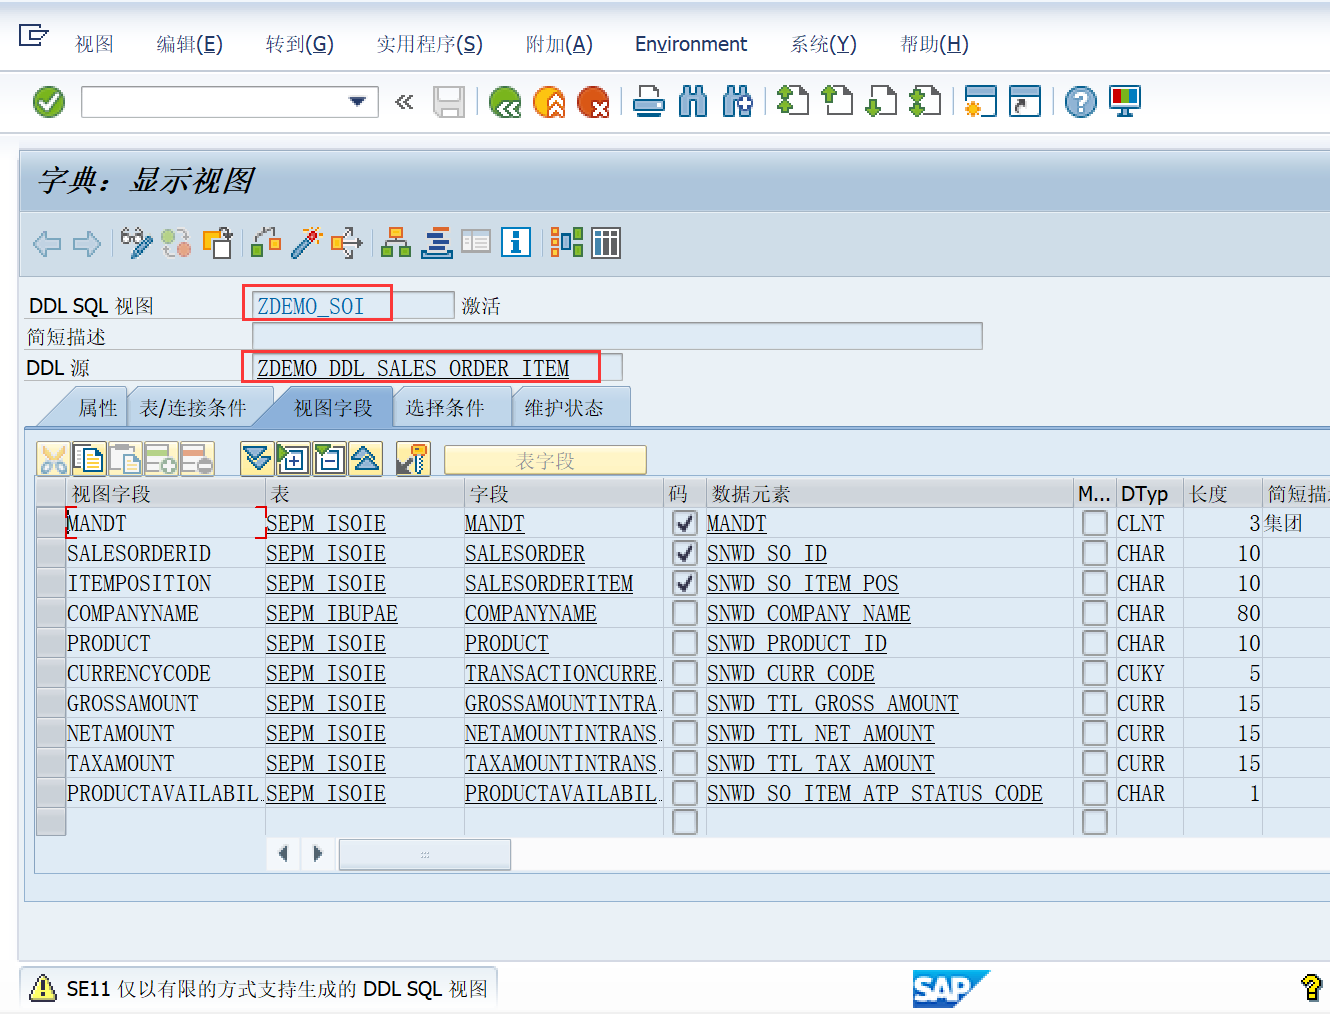The image size is (1330, 1014).
Task: Toggle the key checkbox for ITEMPOSITION row
Action: tap(685, 583)
